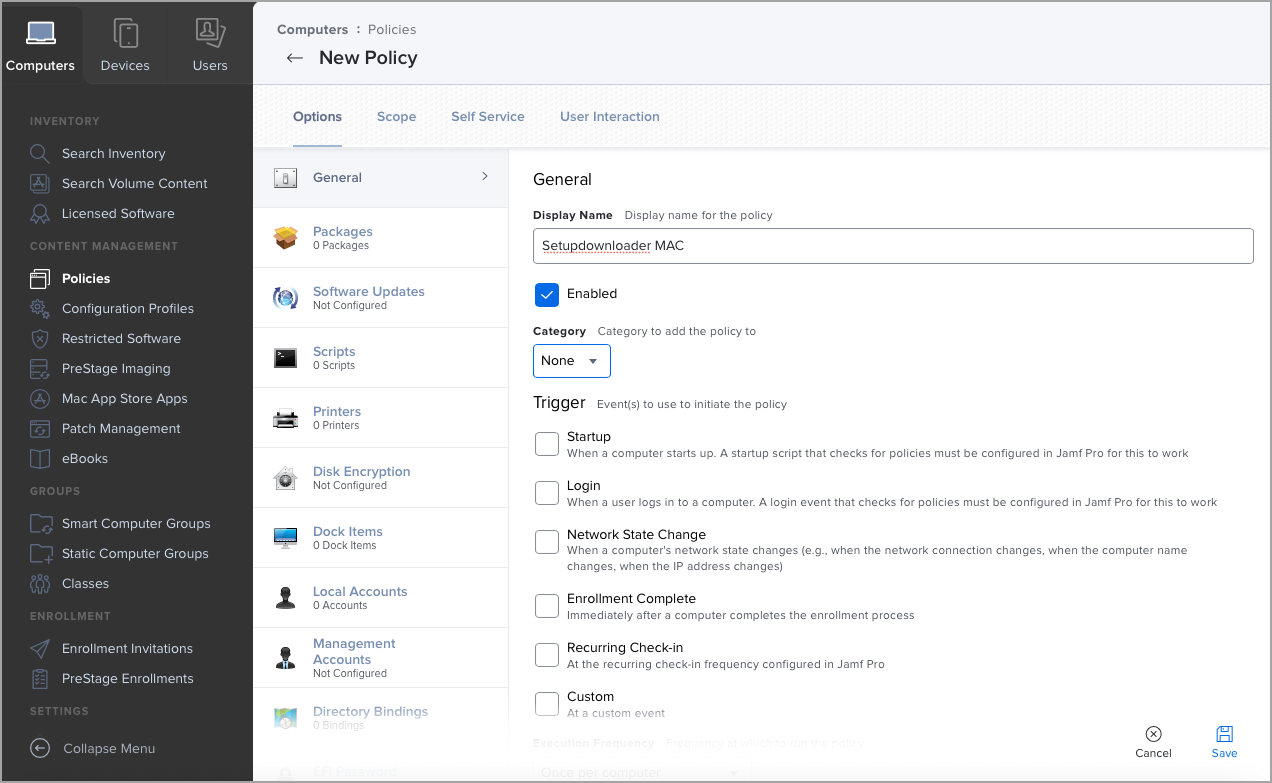Click the Save disk icon

[x=1224, y=734]
